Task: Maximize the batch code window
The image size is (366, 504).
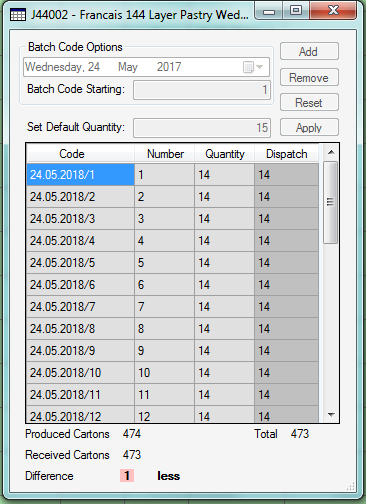Action: point(296,11)
